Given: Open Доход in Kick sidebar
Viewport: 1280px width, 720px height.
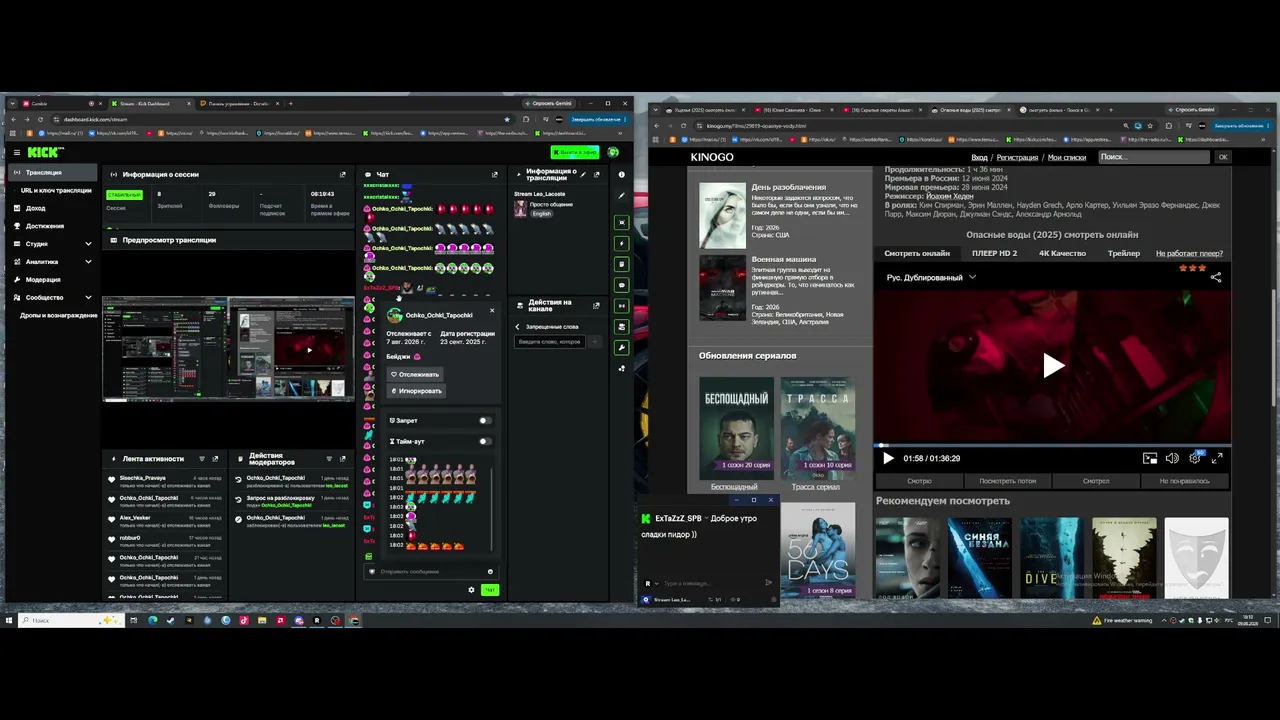Looking at the screenshot, I should tap(36, 208).
